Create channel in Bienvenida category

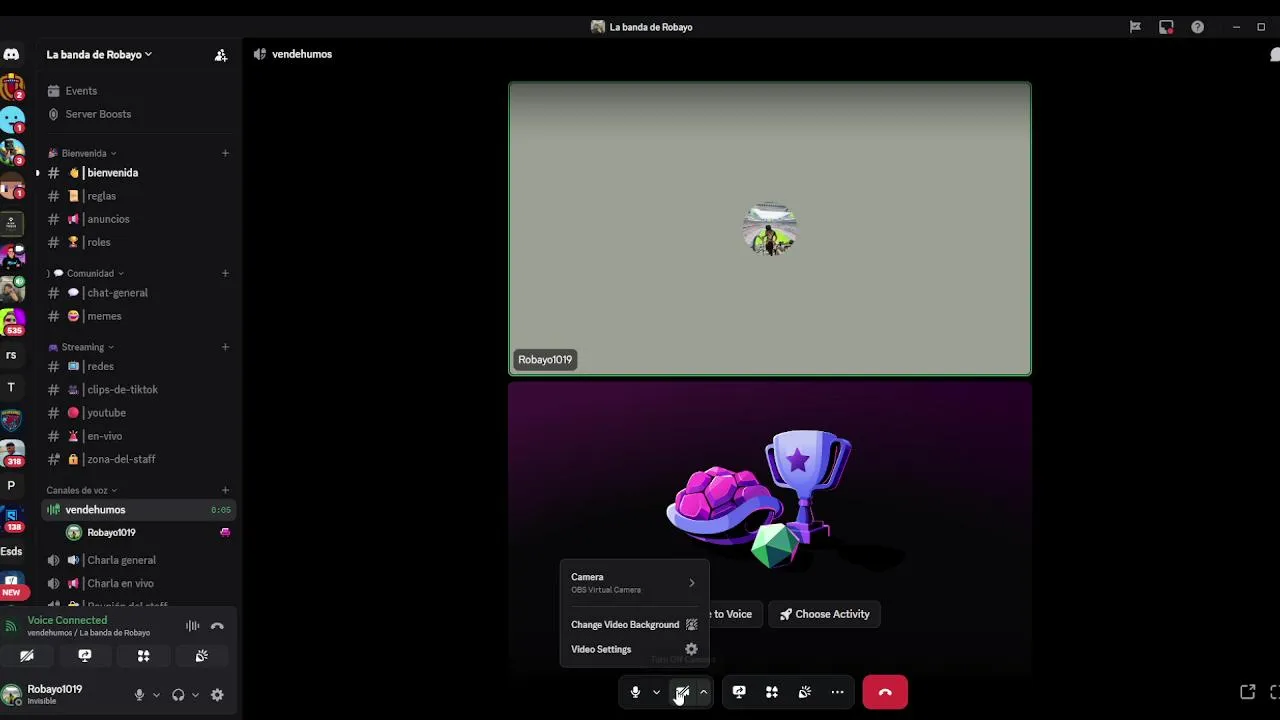[225, 153]
